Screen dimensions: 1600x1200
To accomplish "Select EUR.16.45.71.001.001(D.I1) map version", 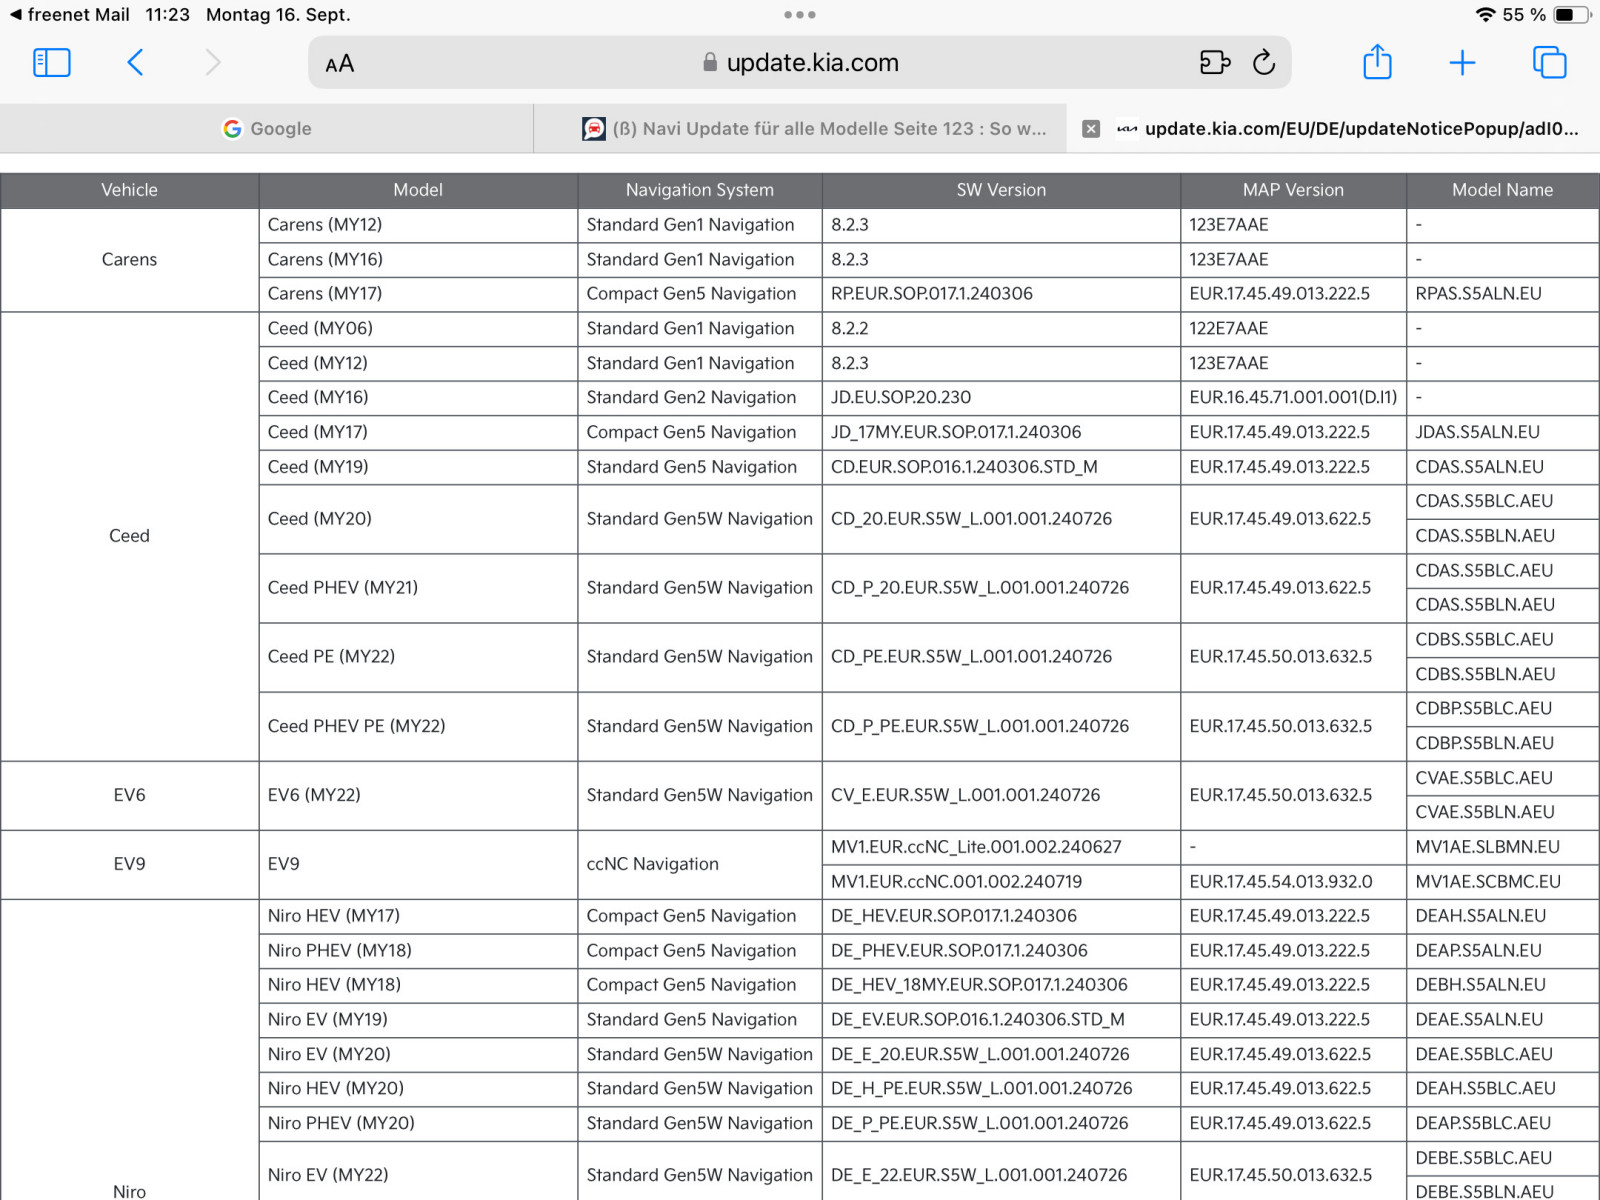I will click(1293, 398).
